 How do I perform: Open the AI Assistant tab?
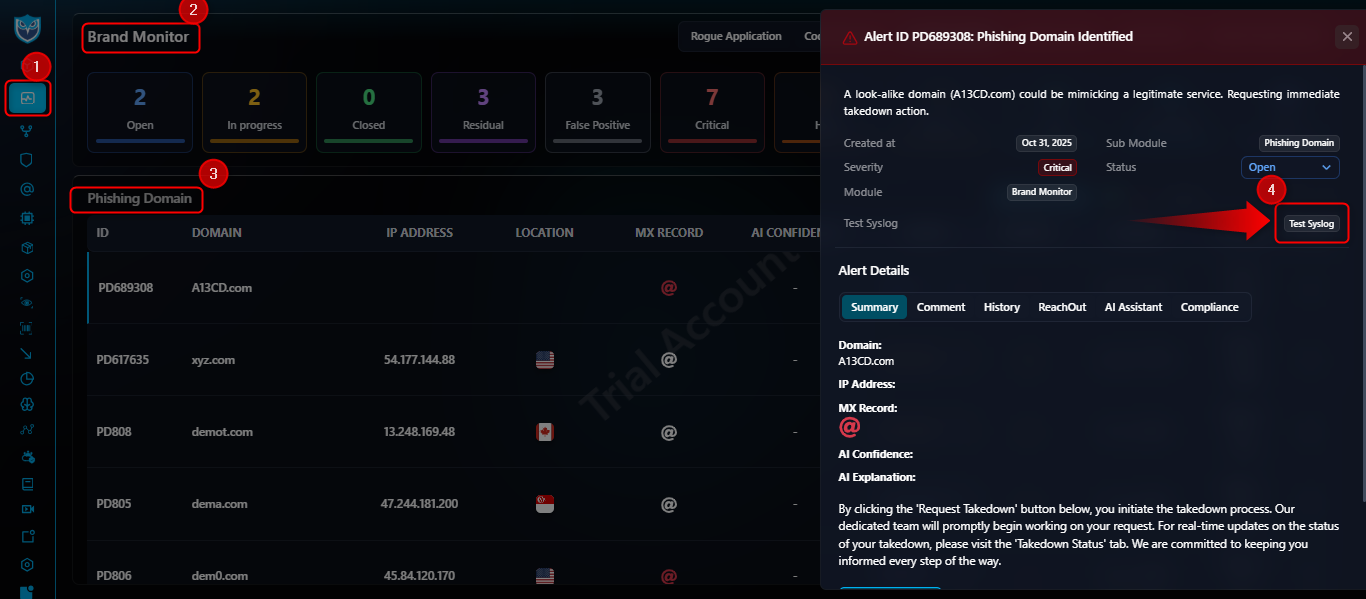(x=1133, y=307)
